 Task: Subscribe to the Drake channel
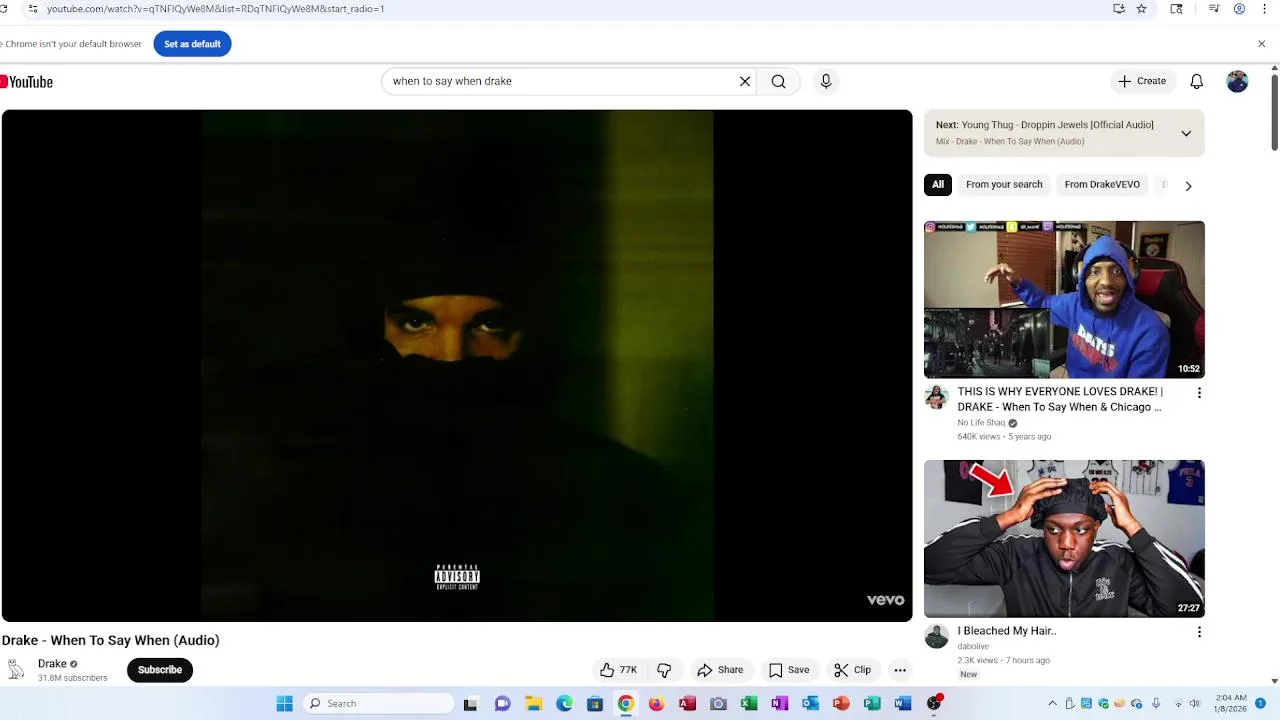pos(160,670)
